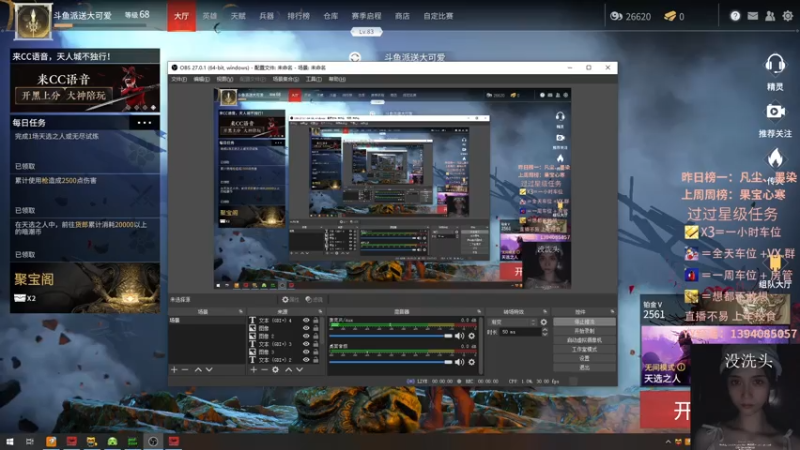This screenshot has width=800, height=450.
Task: Switch to the 排行榜 game tab
Action: (298, 16)
